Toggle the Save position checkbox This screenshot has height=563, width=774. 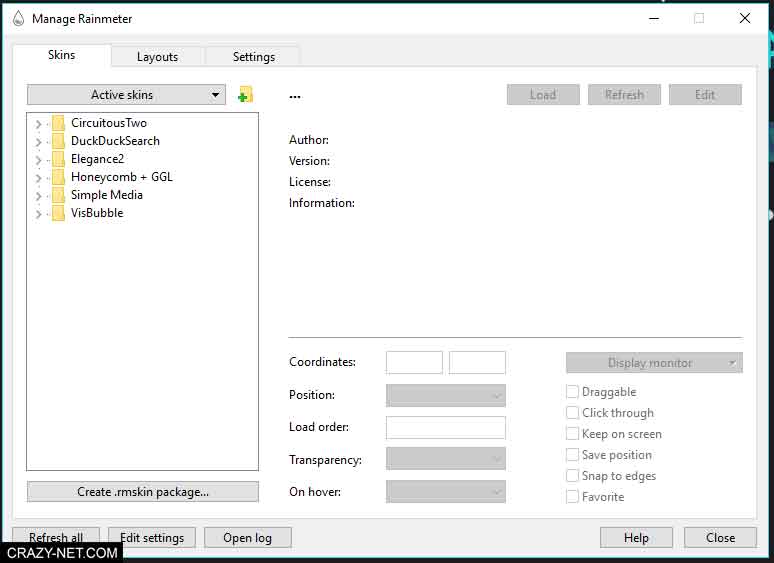click(572, 454)
